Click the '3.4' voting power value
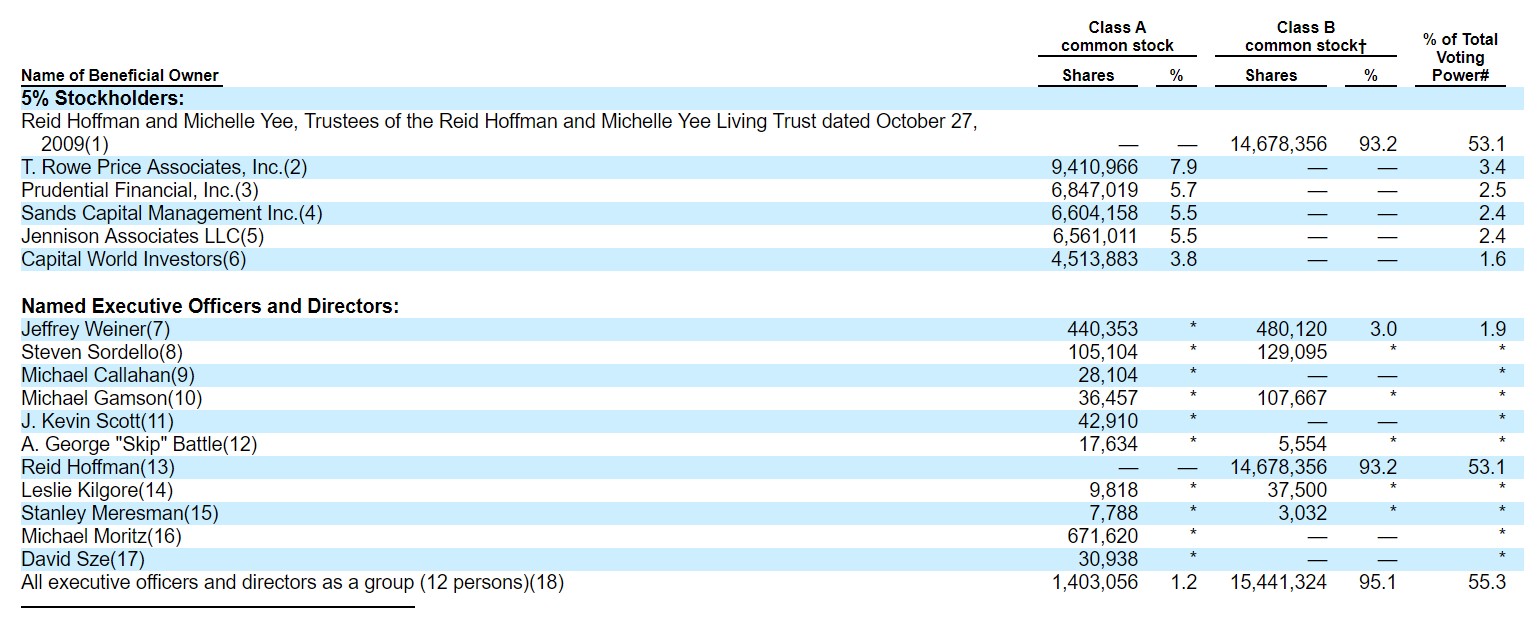This screenshot has height=623, width=1538. click(x=1492, y=167)
